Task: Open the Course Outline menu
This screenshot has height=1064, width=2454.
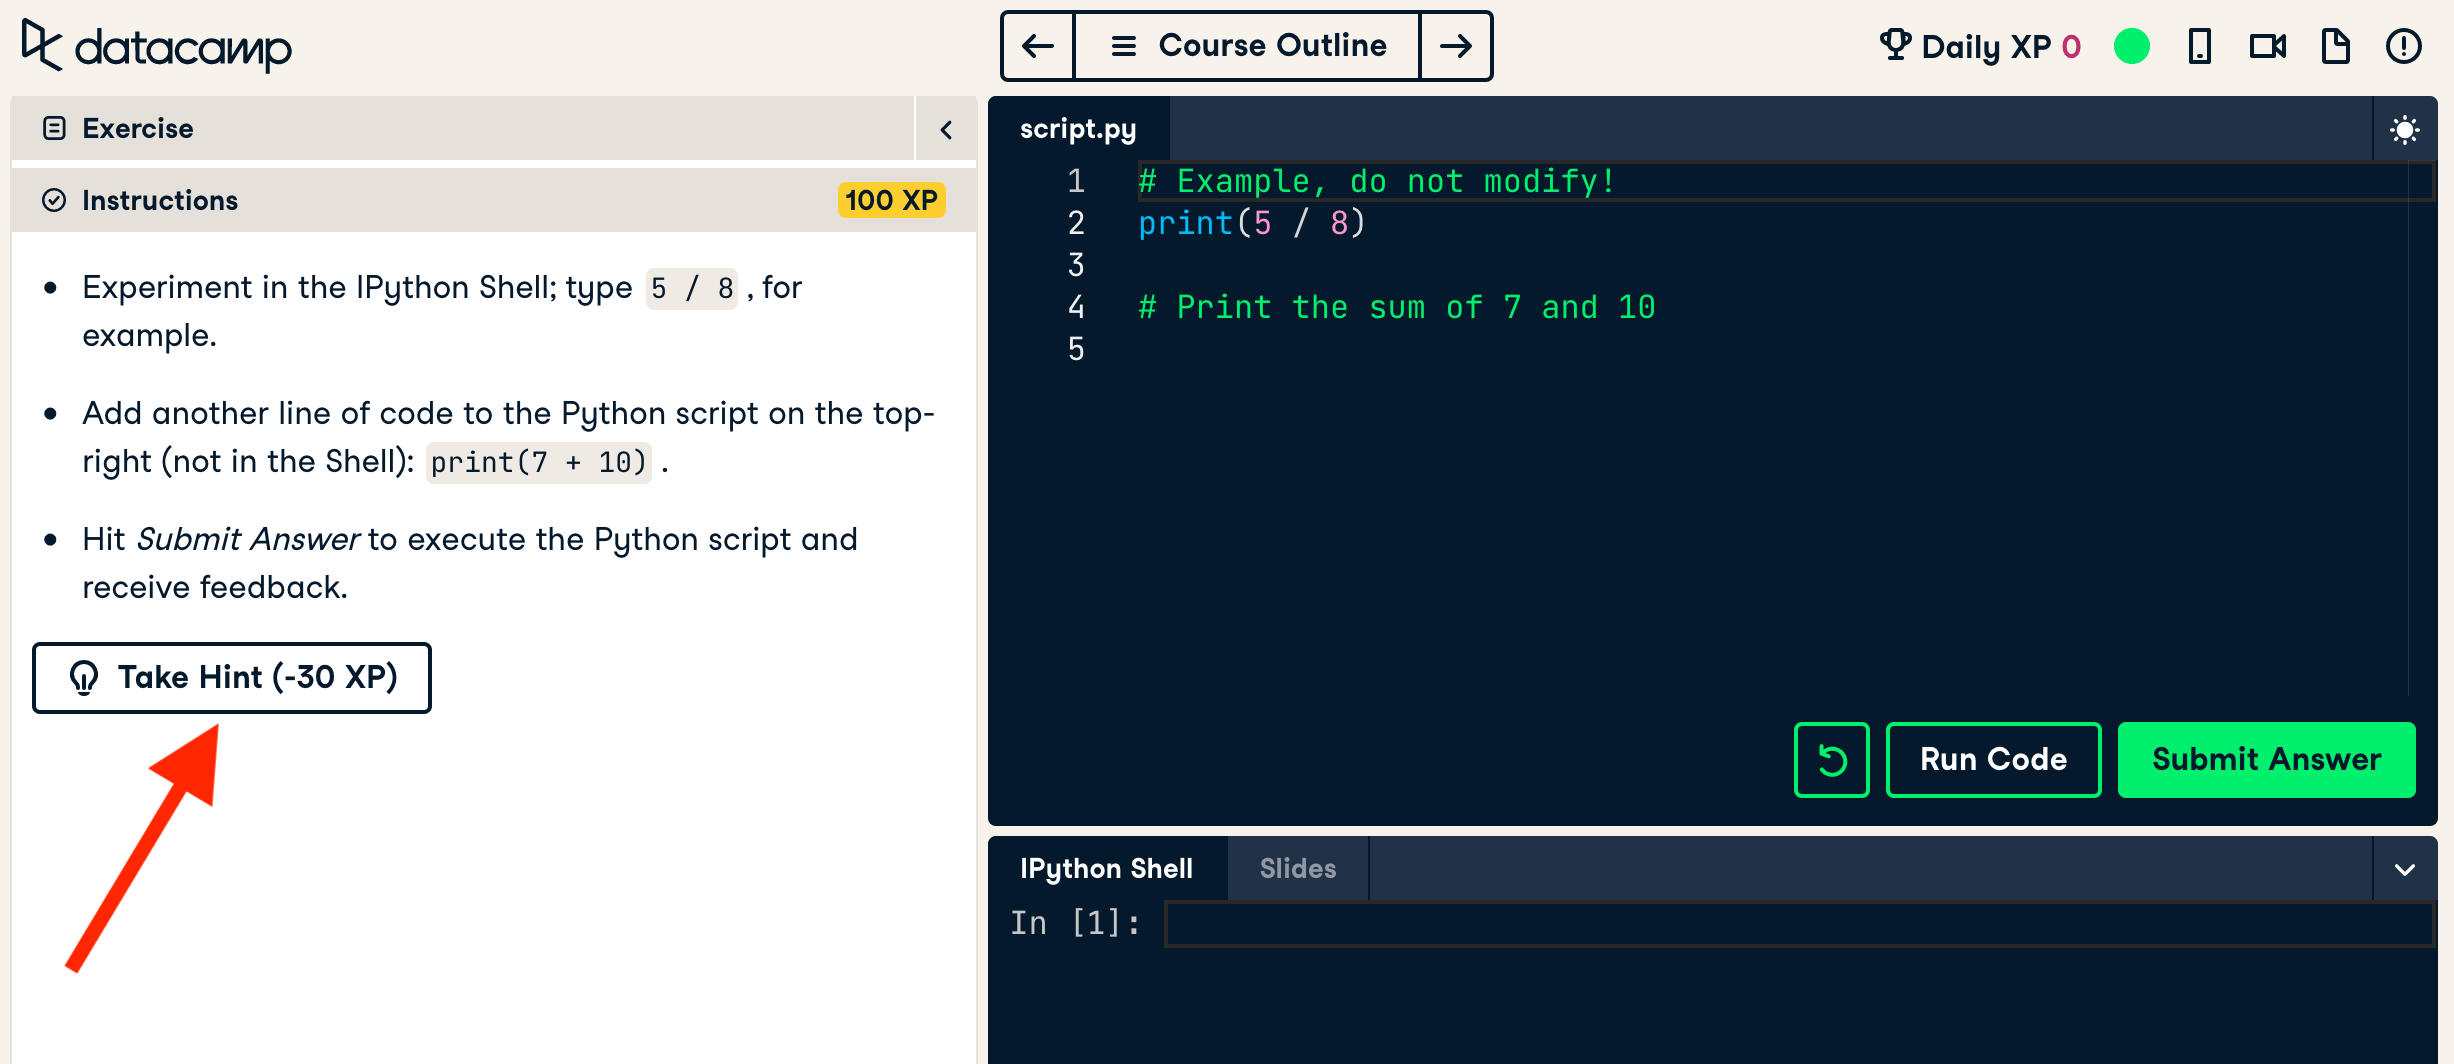Action: pyautogui.click(x=1247, y=46)
